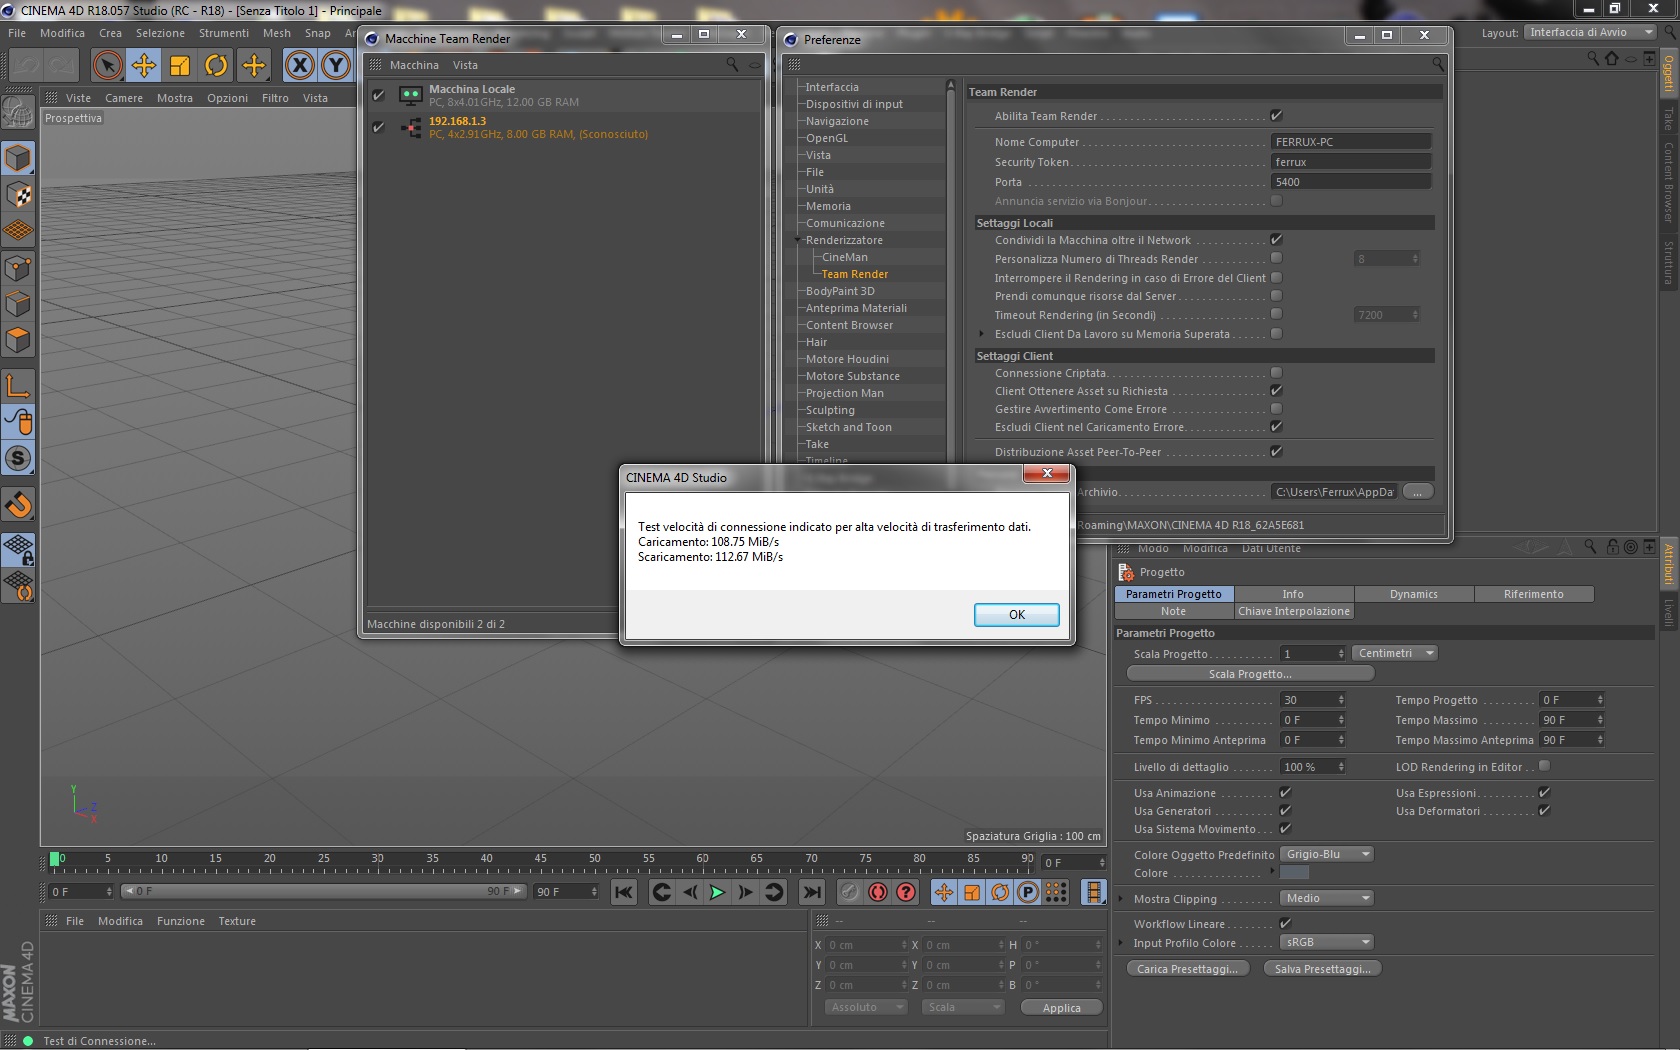1680x1050 pixels.
Task: Toggle Parameter keying P icon
Action: pos(1028,892)
